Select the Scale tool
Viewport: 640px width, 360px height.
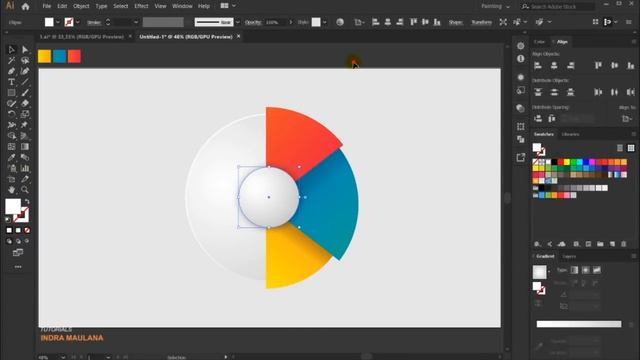[x=25, y=114]
